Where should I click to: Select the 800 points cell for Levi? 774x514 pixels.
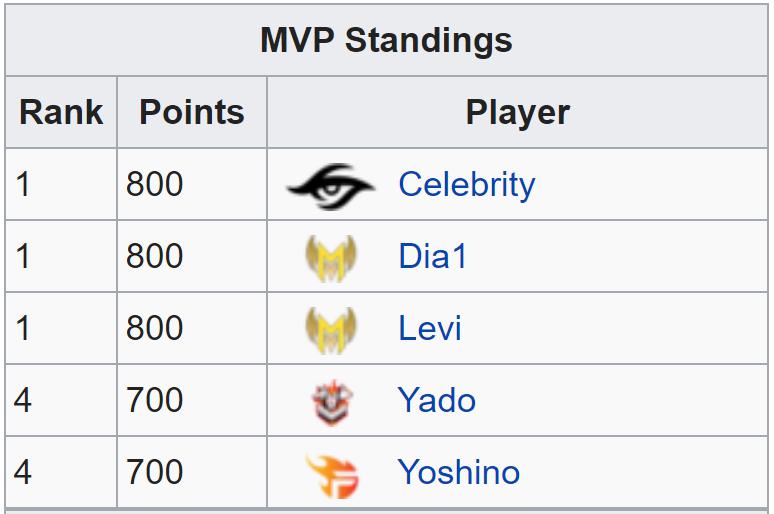(x=192, y=328)
